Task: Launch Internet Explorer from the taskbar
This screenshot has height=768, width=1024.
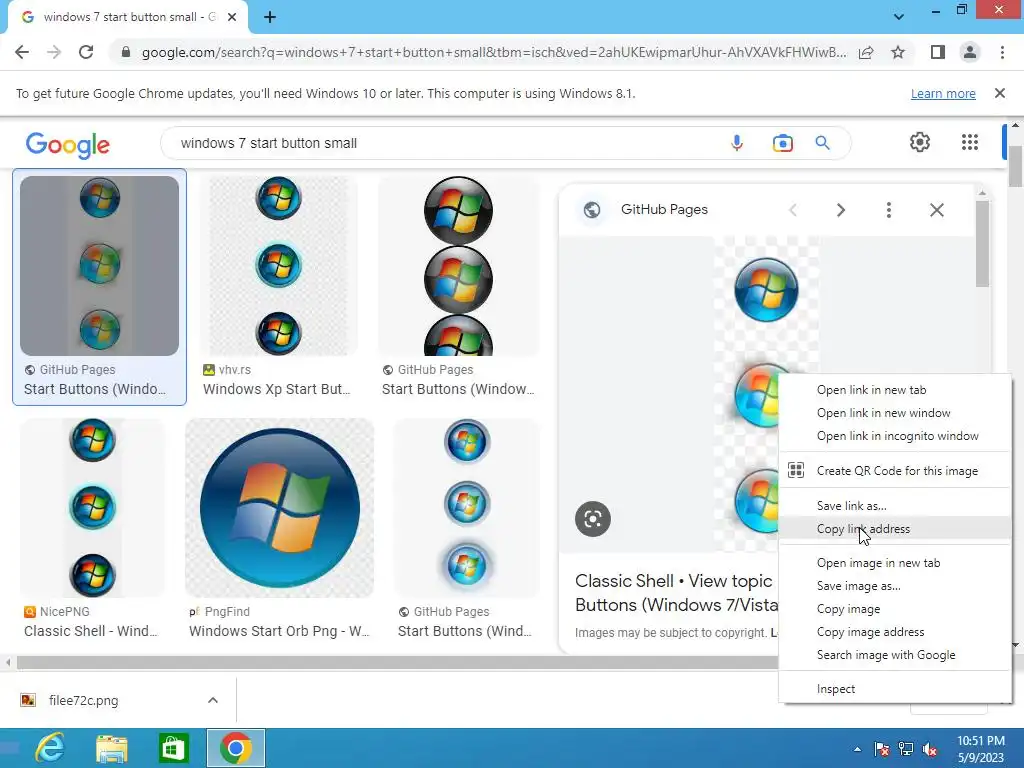Action: pyautogui.click(x=50, y=748)
